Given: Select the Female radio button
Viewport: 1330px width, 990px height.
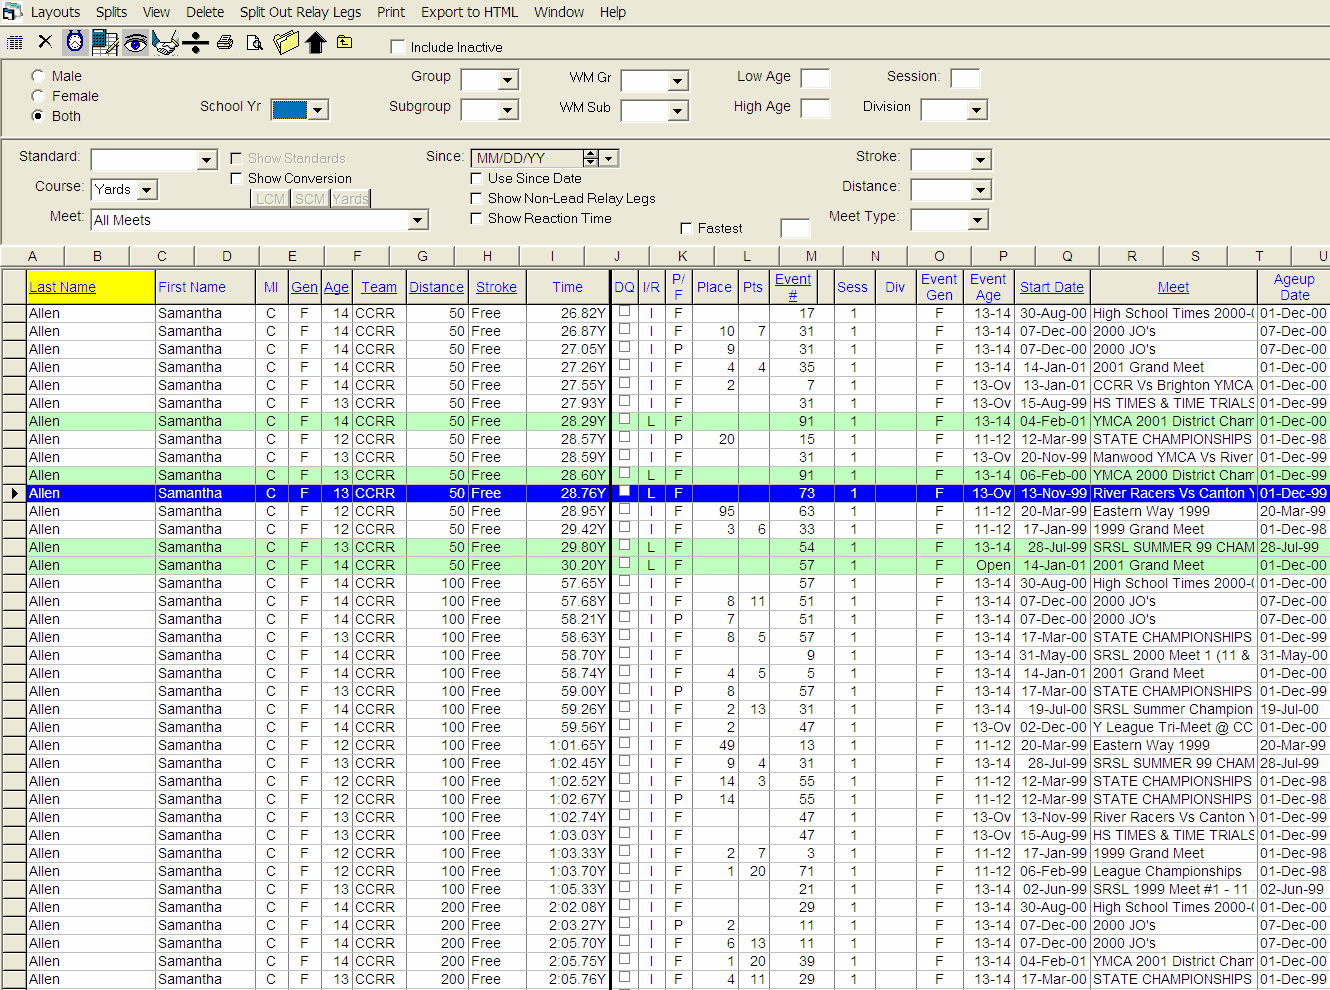Looking at the screenshot, I should point(38,96).
